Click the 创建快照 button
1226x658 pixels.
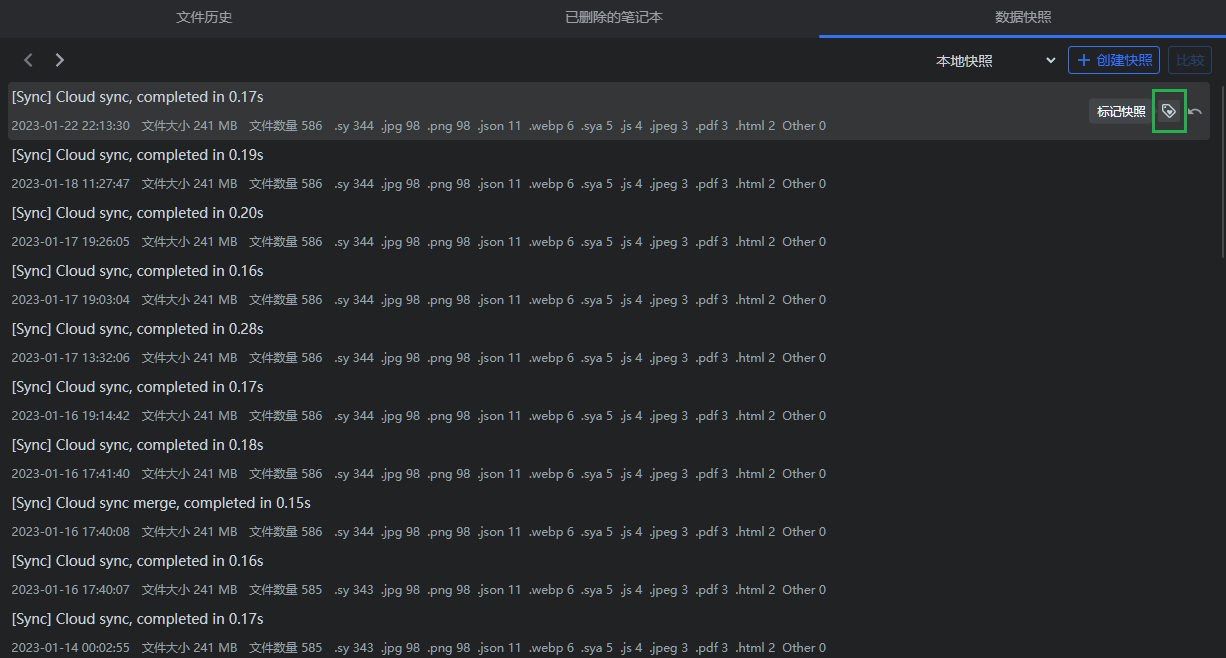tap(1114, 60)
